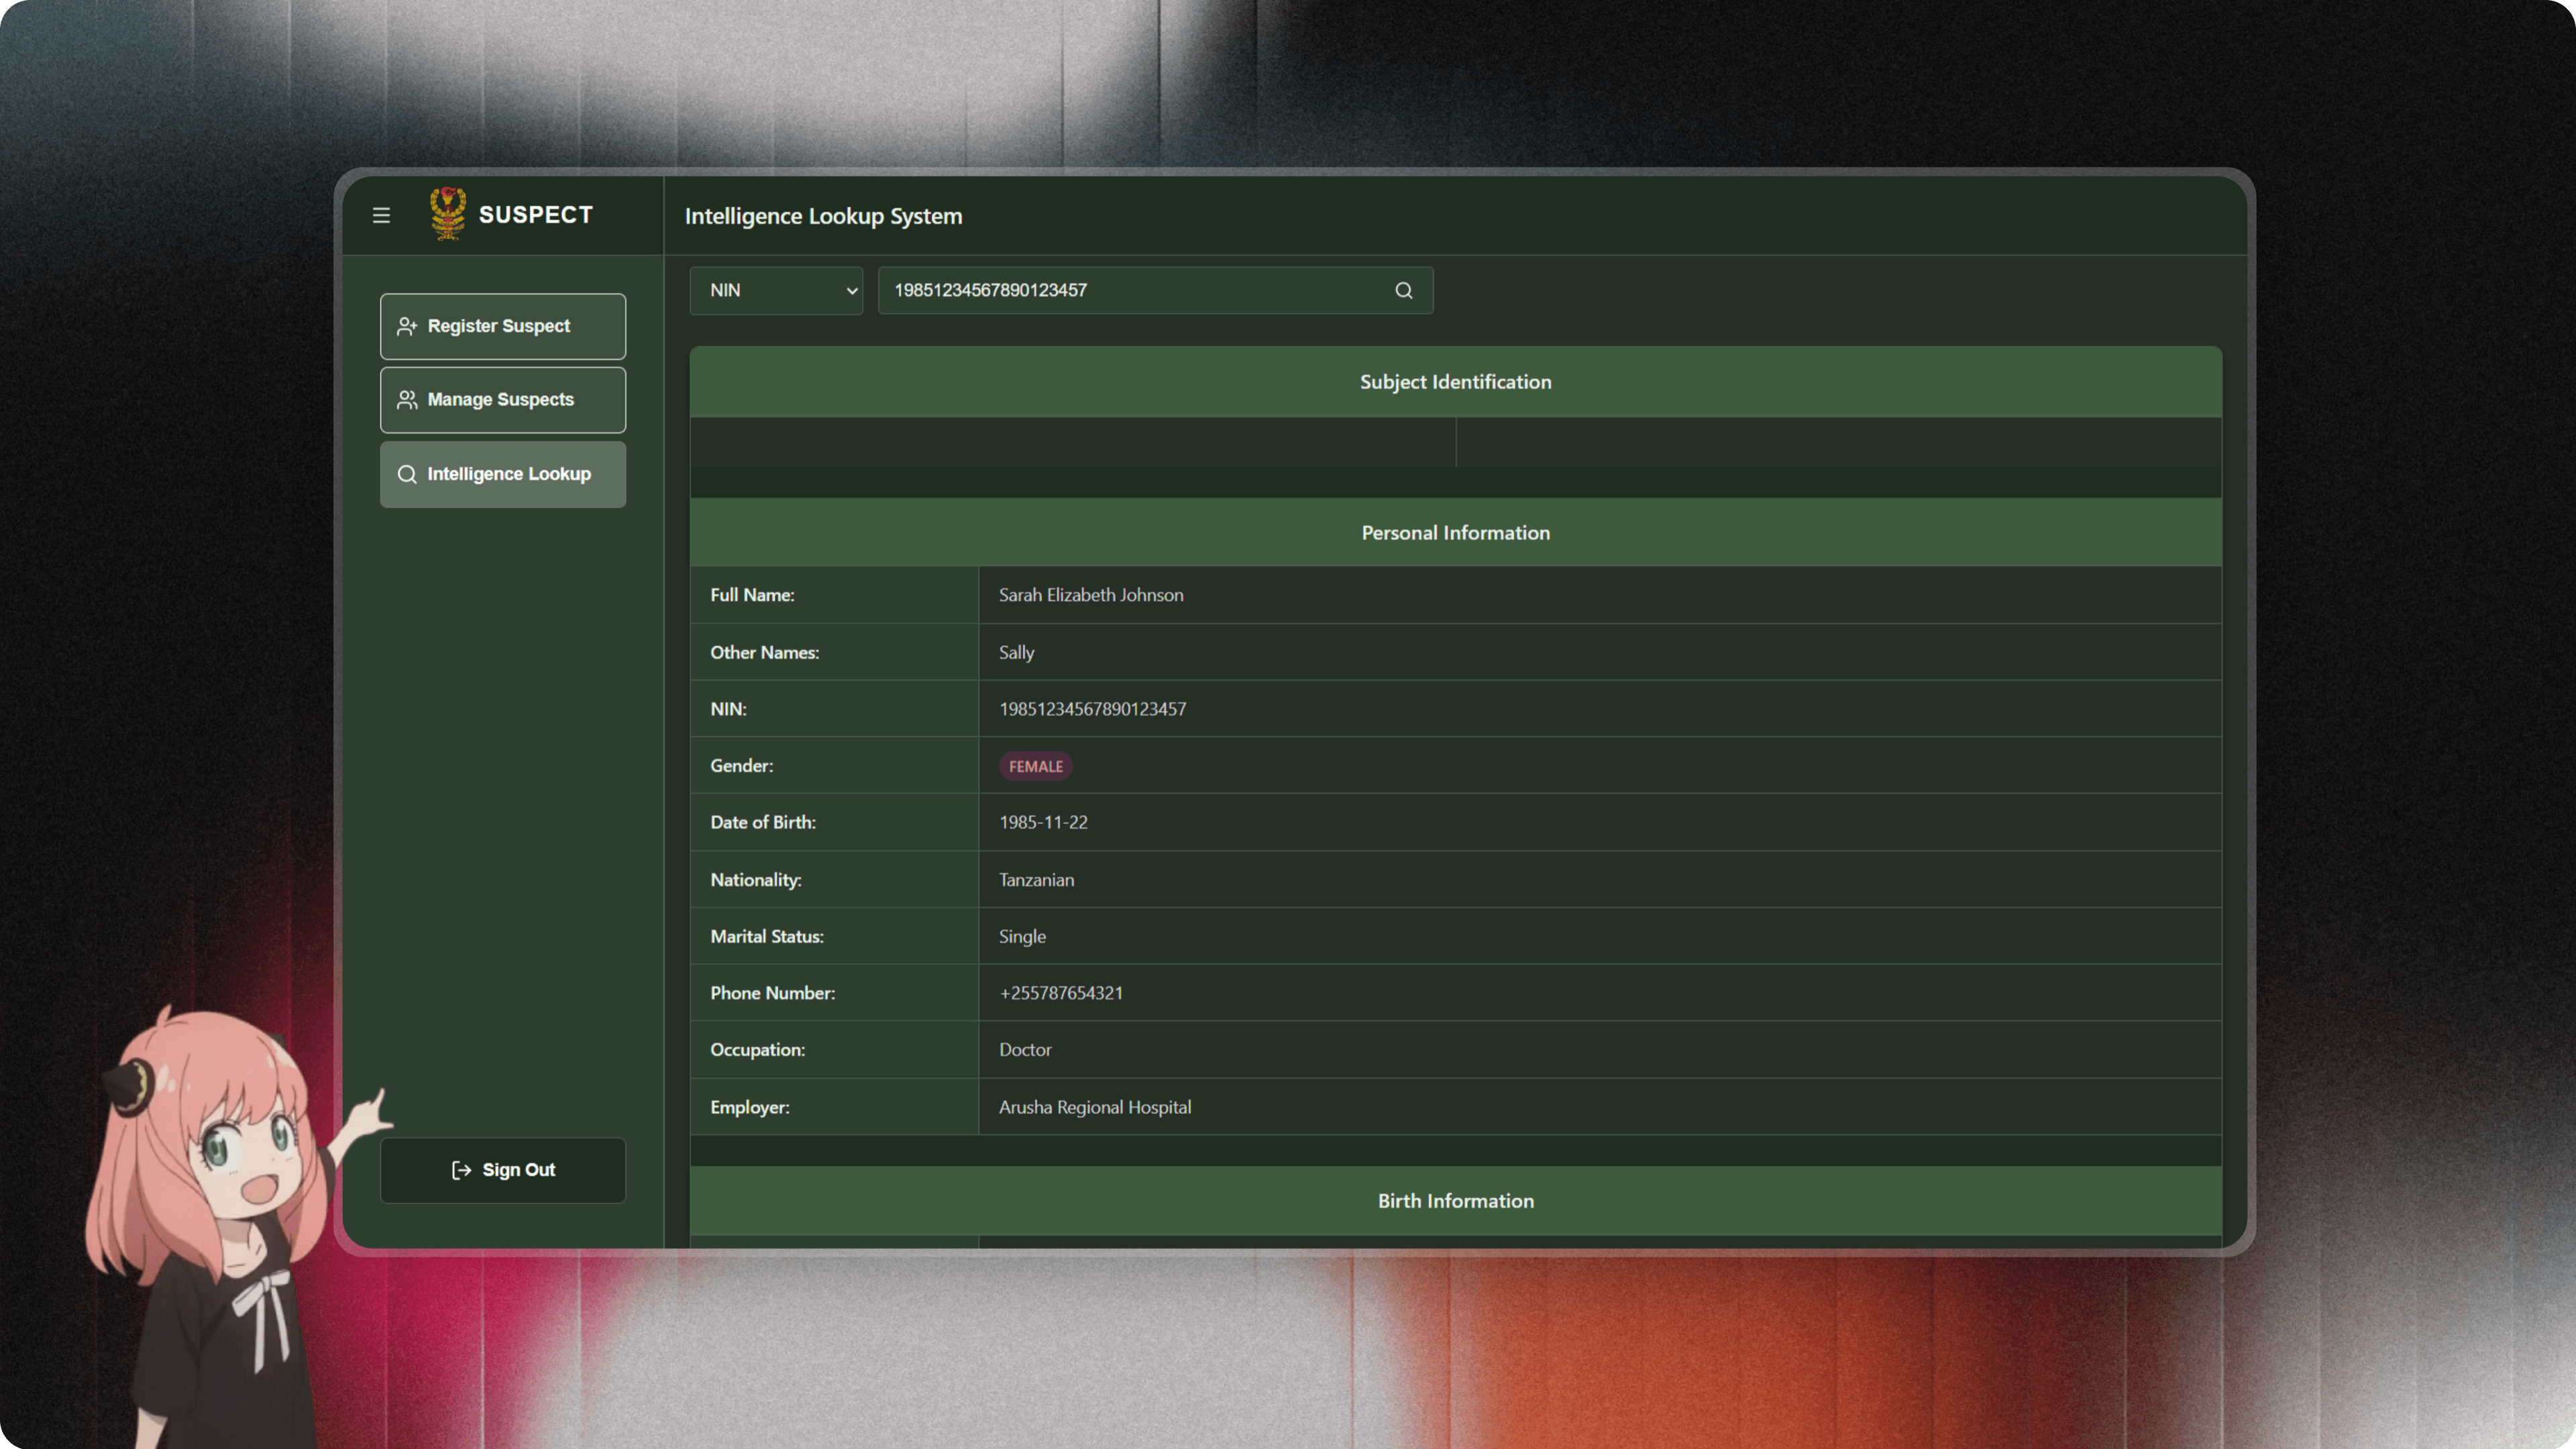Click the NIN search input field

[x=1130, y=290]
